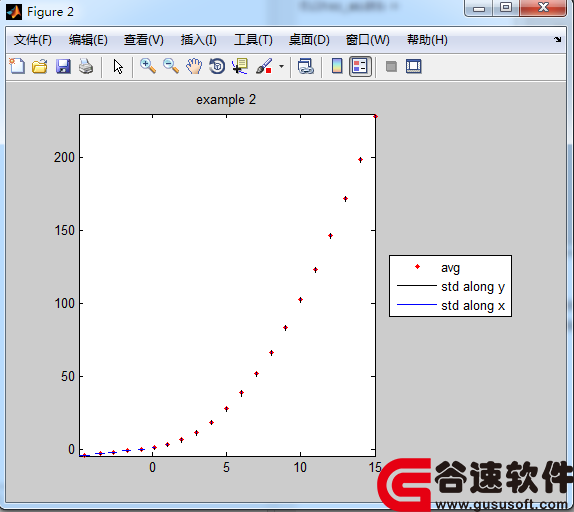This screenshot has height=512, width=574.
Task: Open the 文件(F) menu
Action: [x=33, y=40]
